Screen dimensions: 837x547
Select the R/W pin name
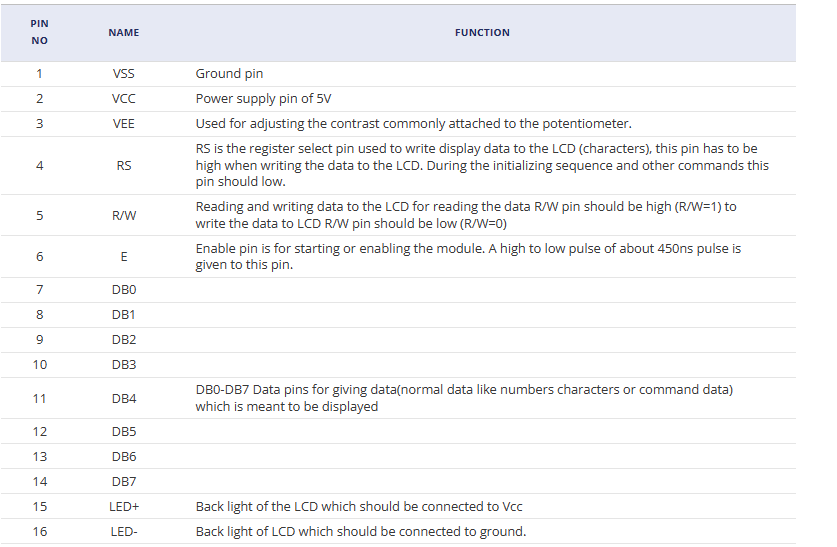[124, 215]
